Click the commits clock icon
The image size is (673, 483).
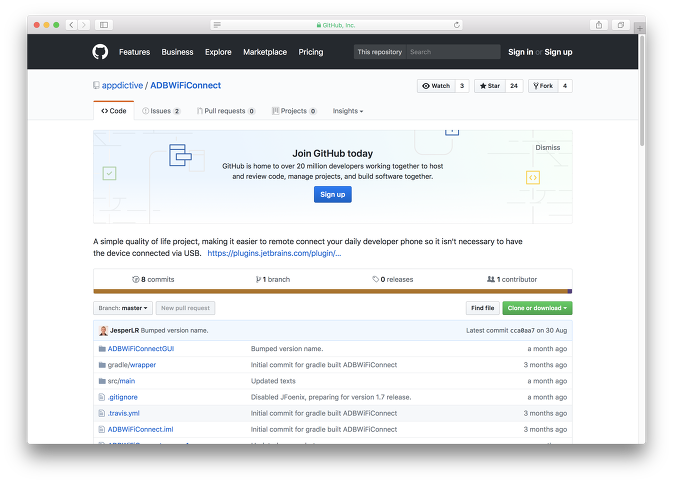[136, 279]
